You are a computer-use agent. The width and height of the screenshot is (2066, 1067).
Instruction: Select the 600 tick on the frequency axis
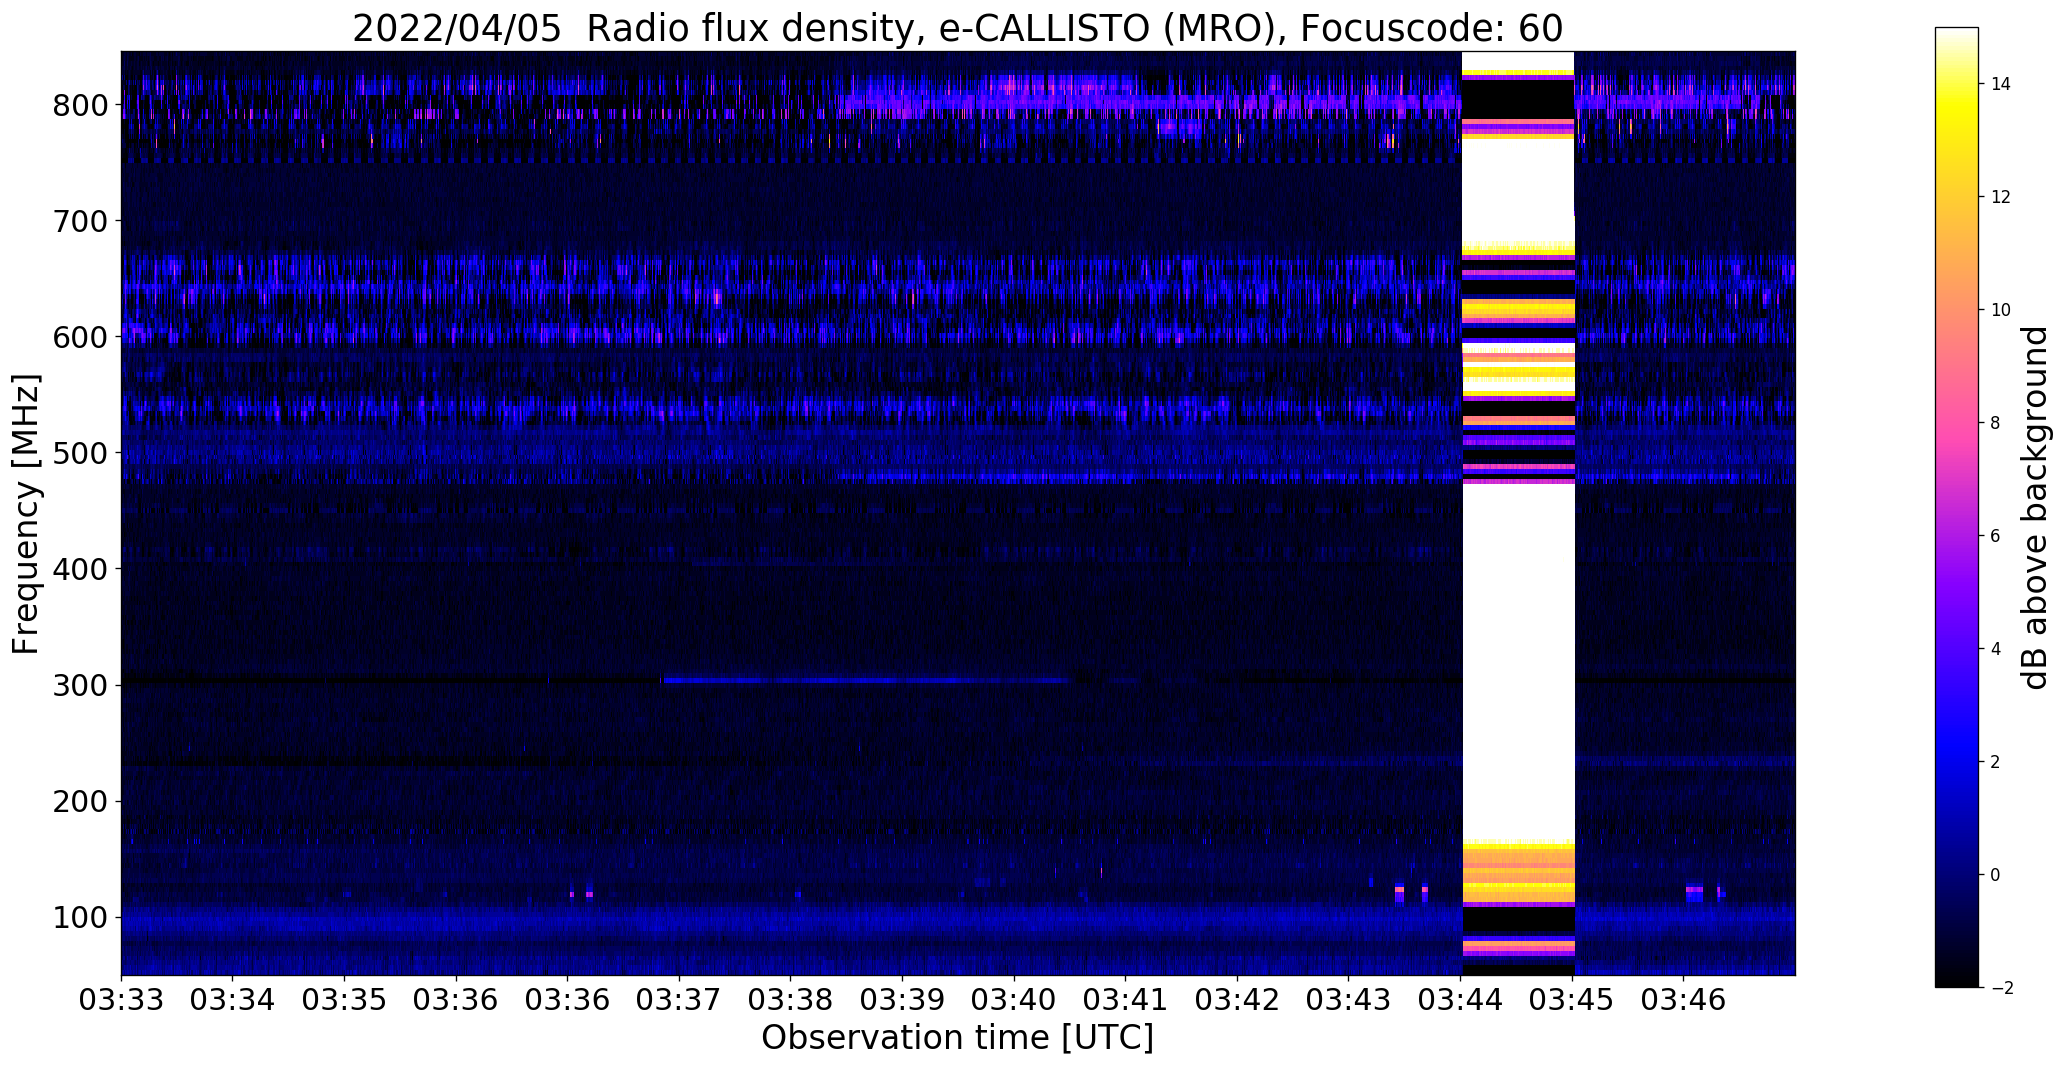pyautogui.click(x=79, y=337)
